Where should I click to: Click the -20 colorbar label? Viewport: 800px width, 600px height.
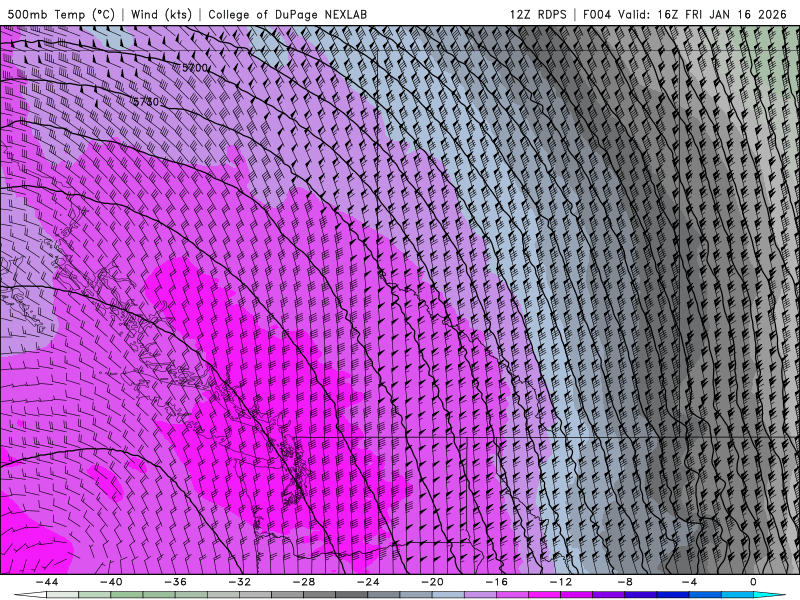point(432,582)
